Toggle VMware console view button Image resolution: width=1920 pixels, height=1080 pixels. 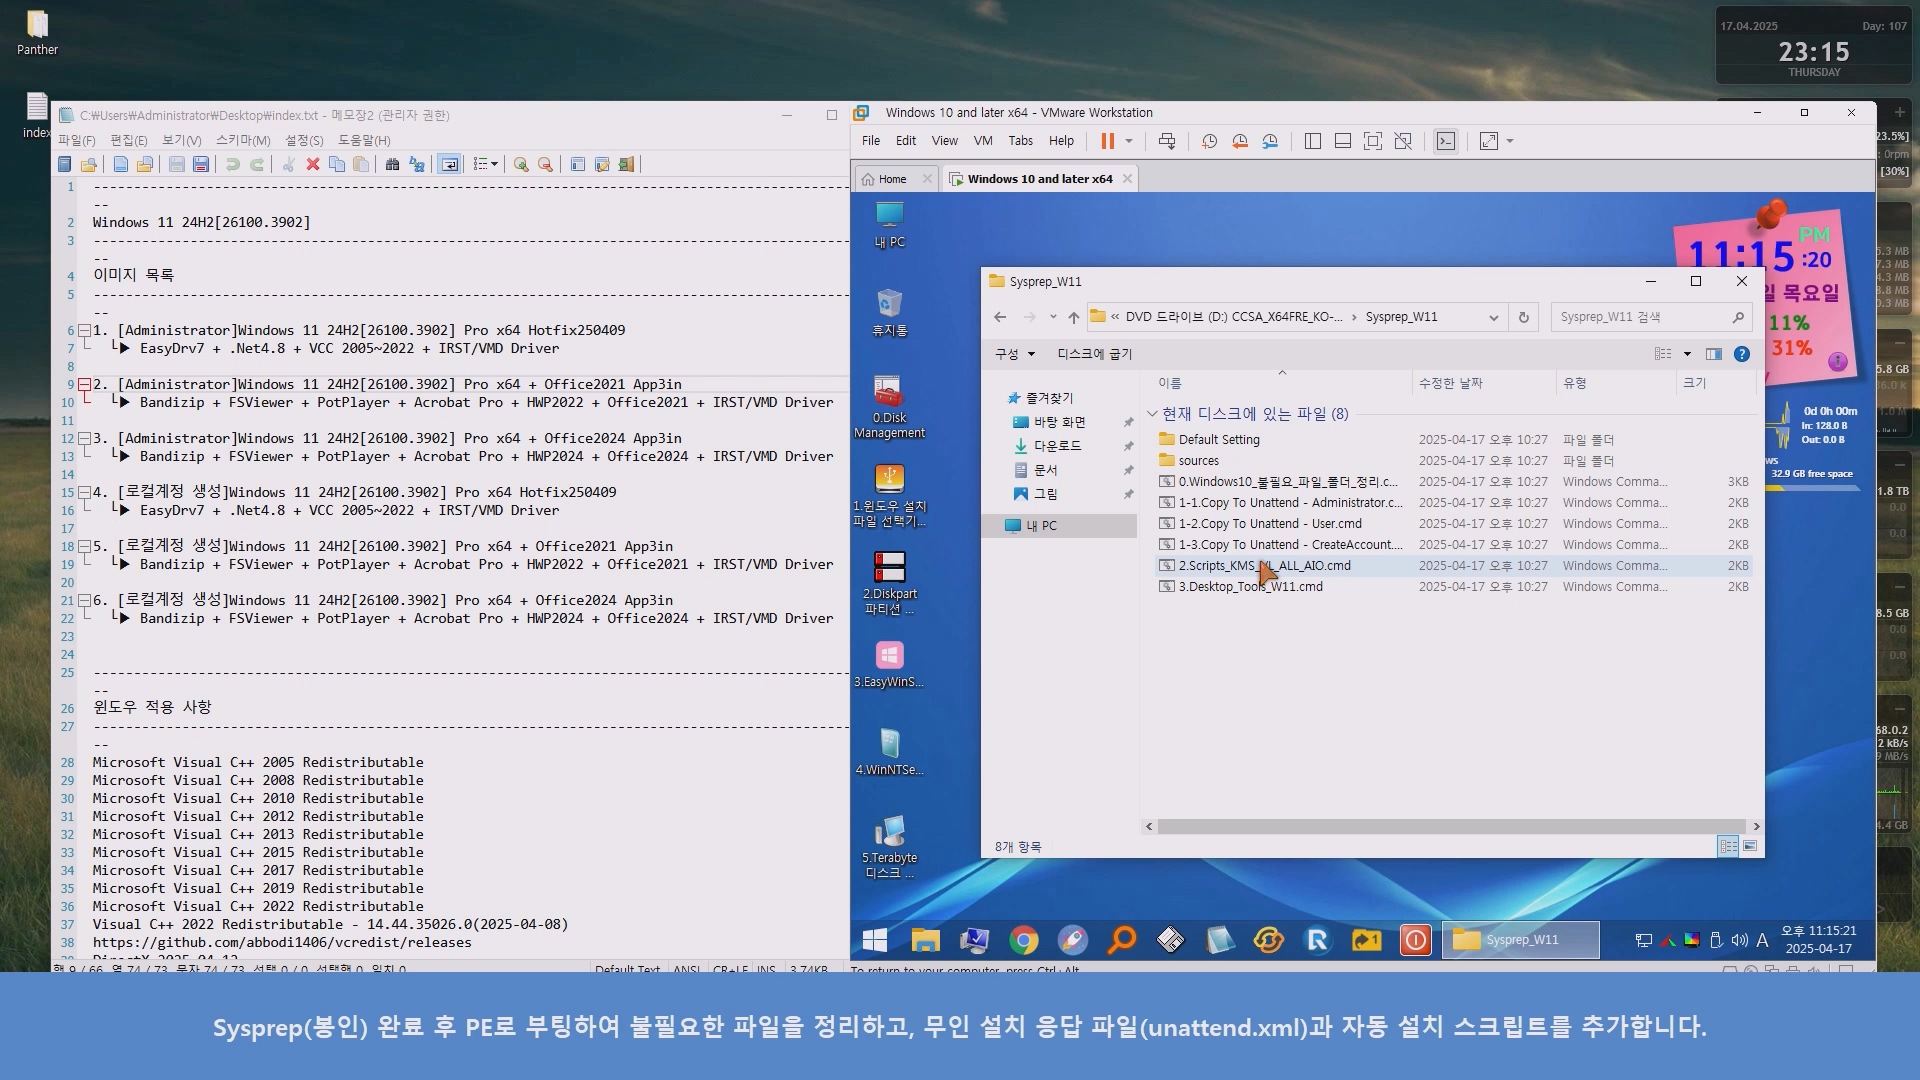coord(1446,141)
